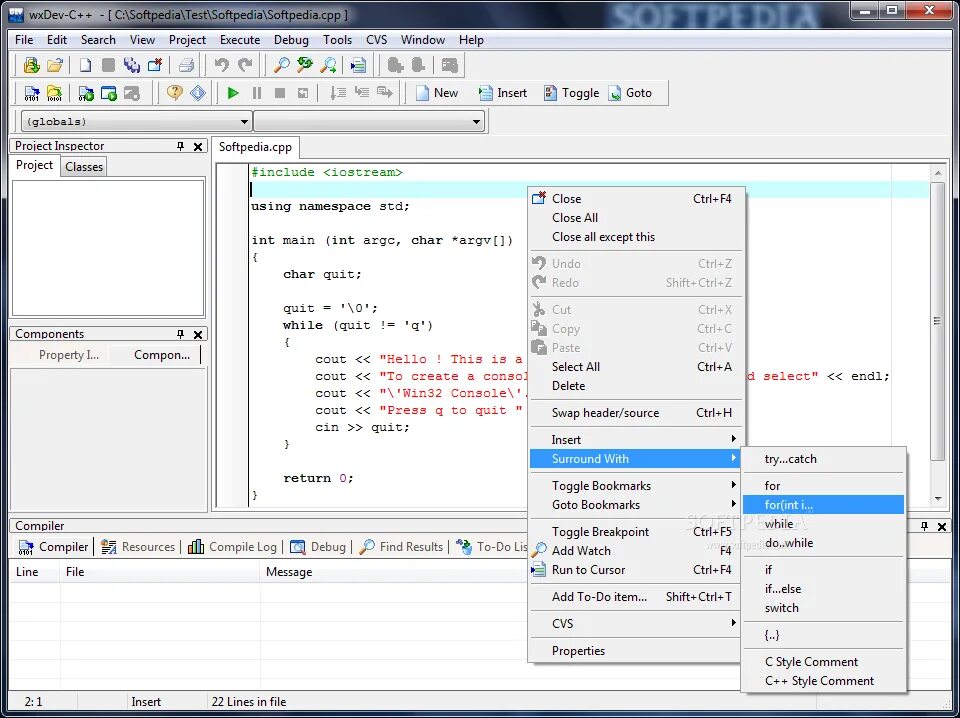Open the Execute menu
Screen dimensions: 960x718
pos(240,40)
